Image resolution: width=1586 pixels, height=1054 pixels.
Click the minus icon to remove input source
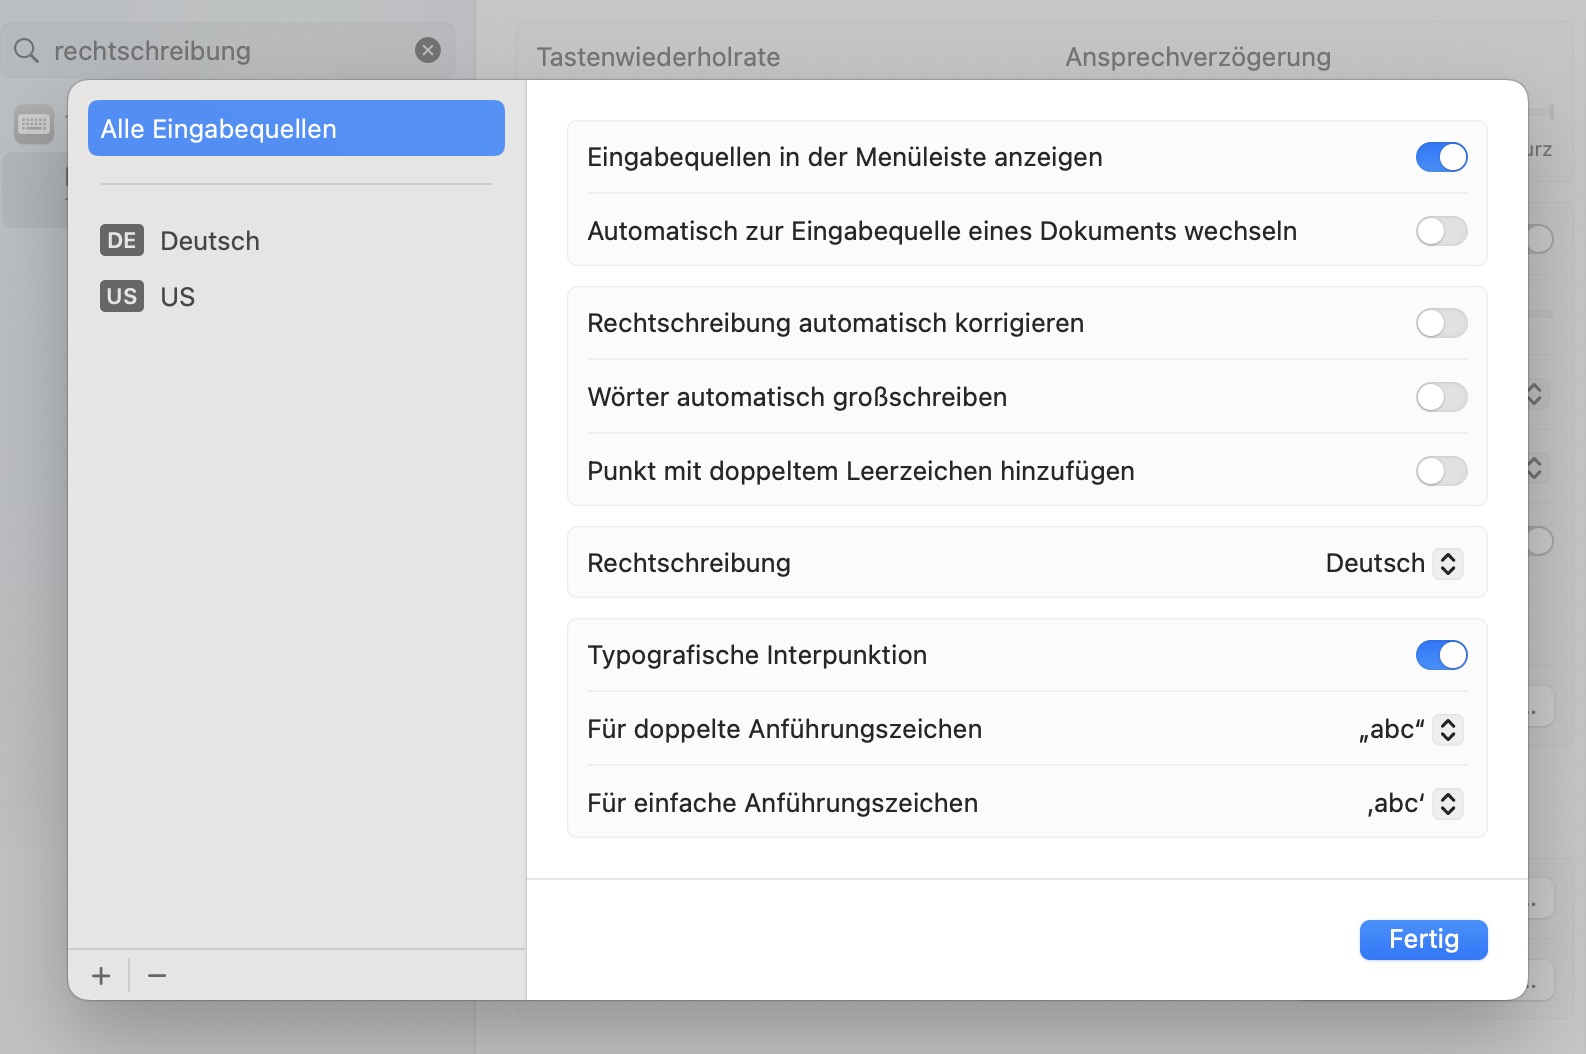click(157, 976)
